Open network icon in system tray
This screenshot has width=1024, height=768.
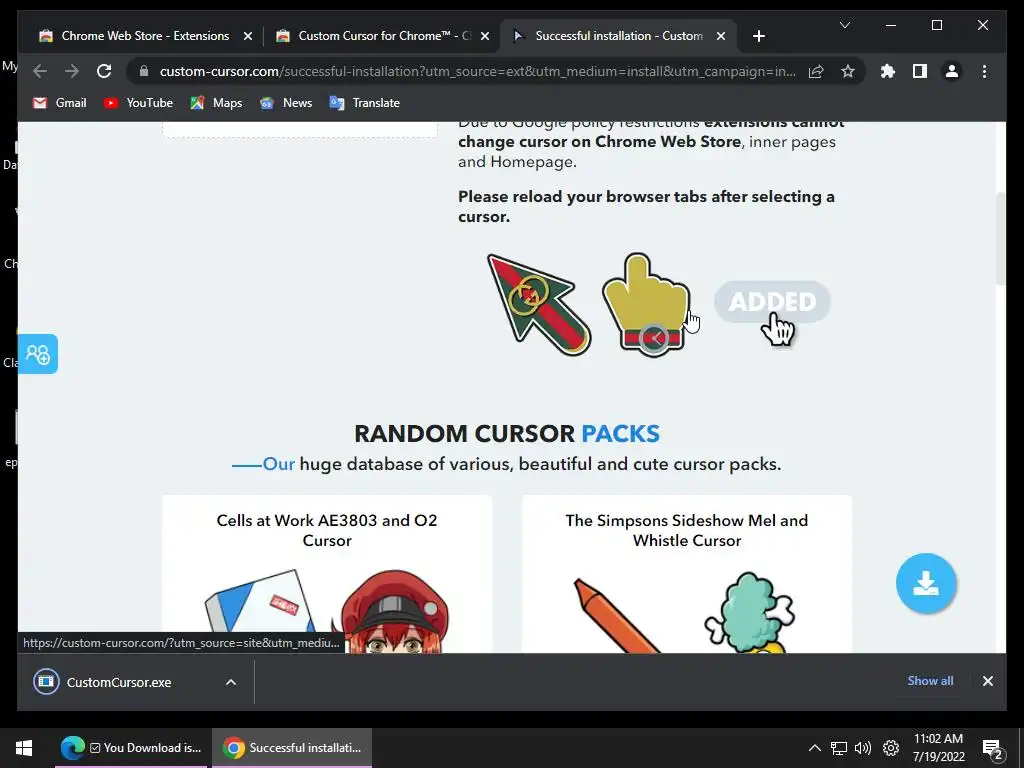839,748
